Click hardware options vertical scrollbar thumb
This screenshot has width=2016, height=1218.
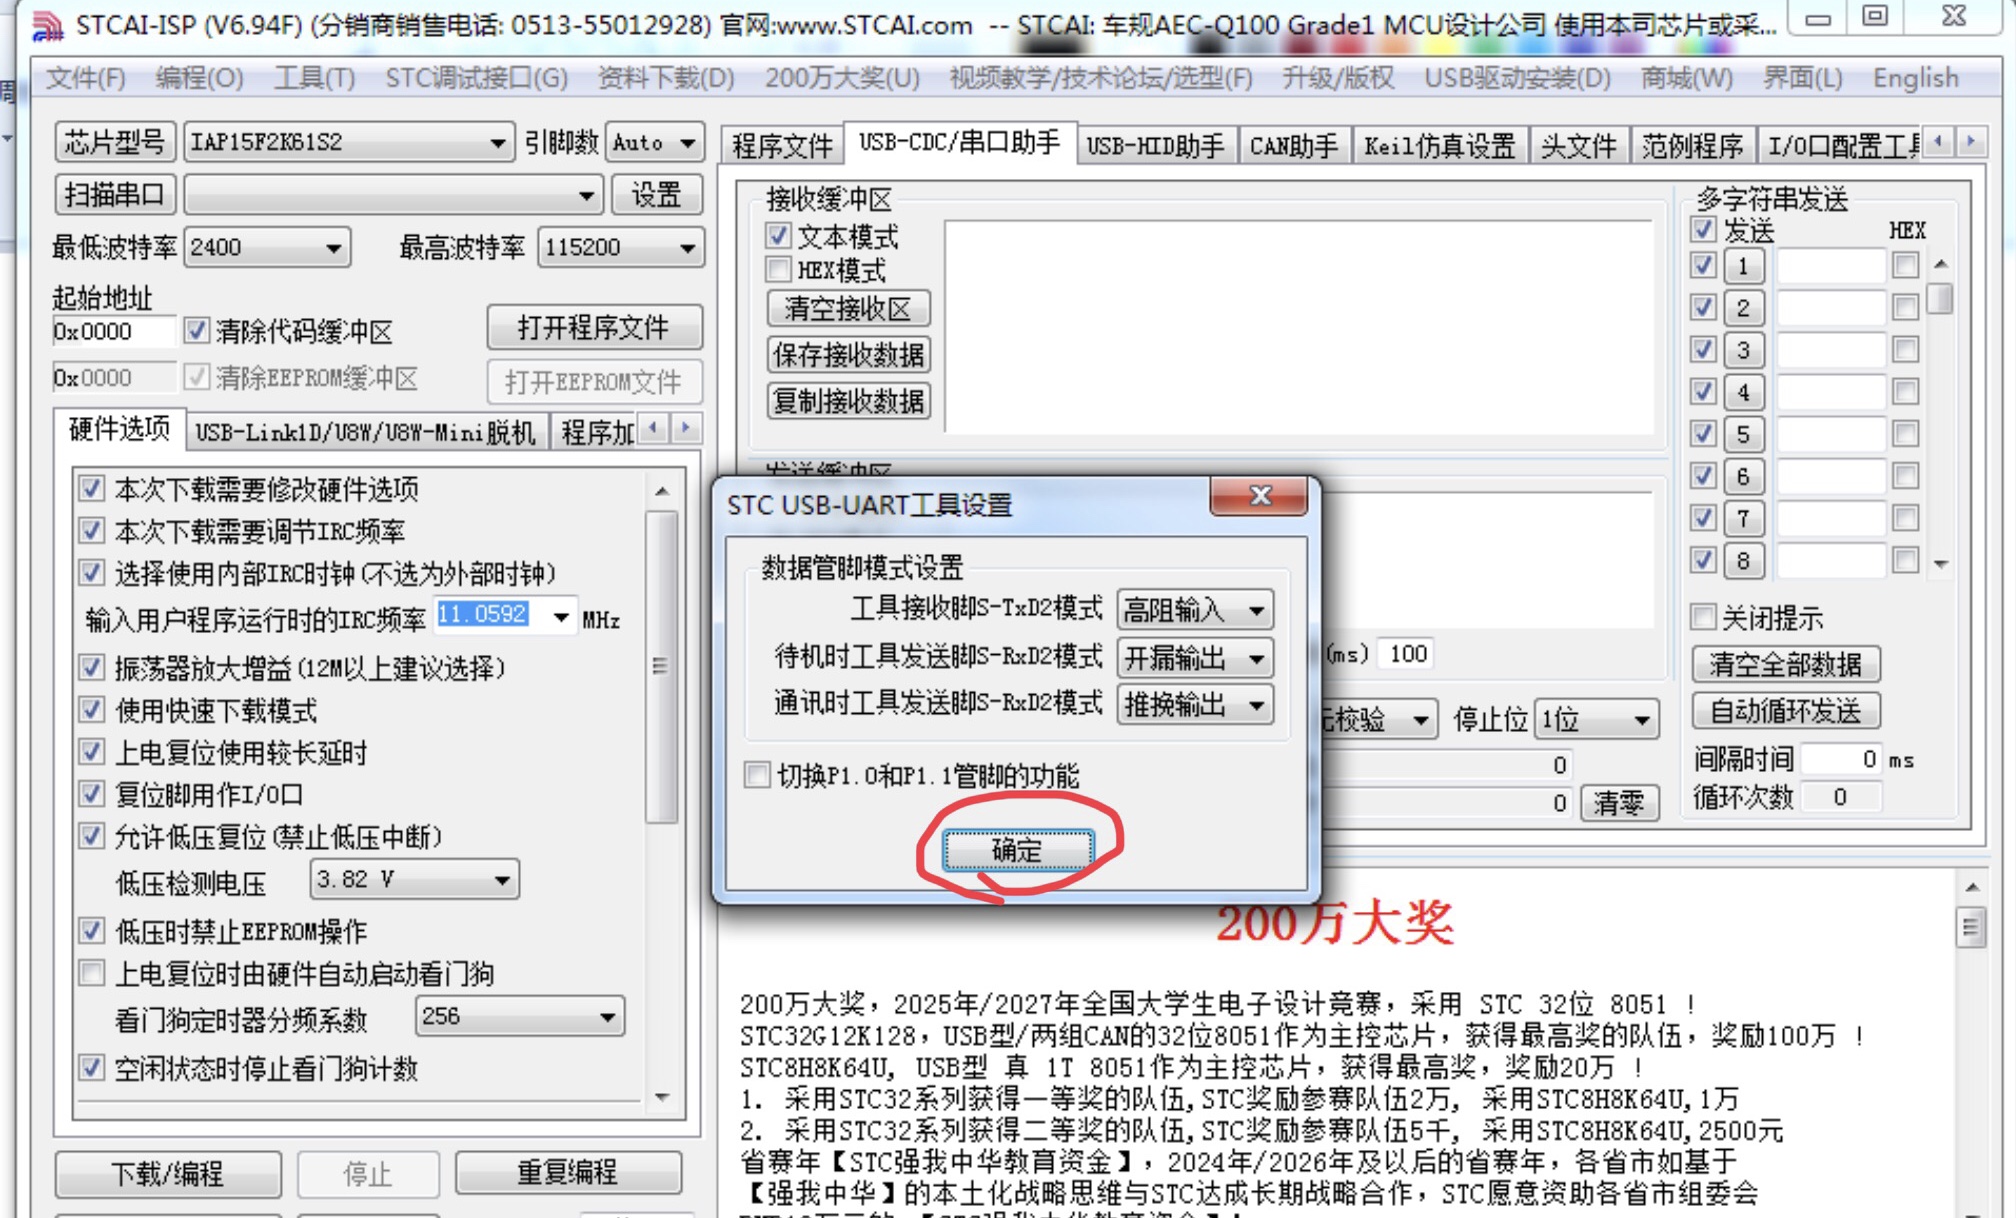pos(662,666)
